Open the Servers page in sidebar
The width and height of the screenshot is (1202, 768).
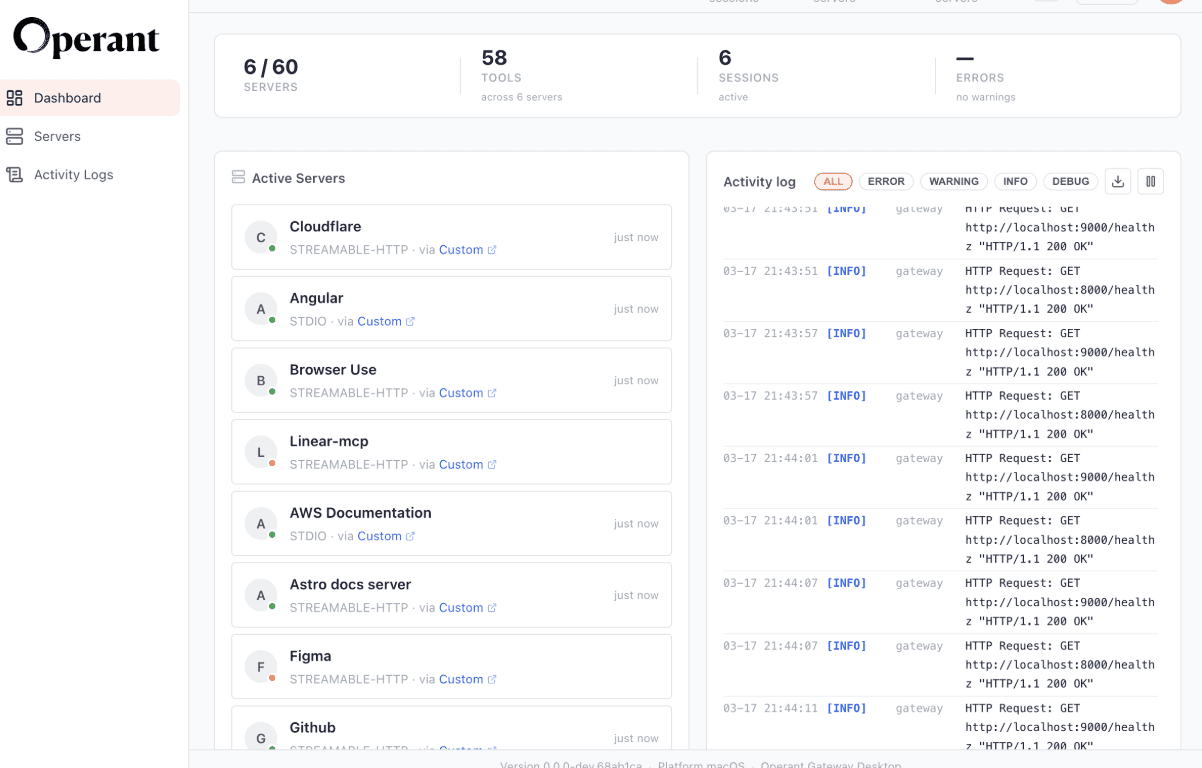[90, 136]
